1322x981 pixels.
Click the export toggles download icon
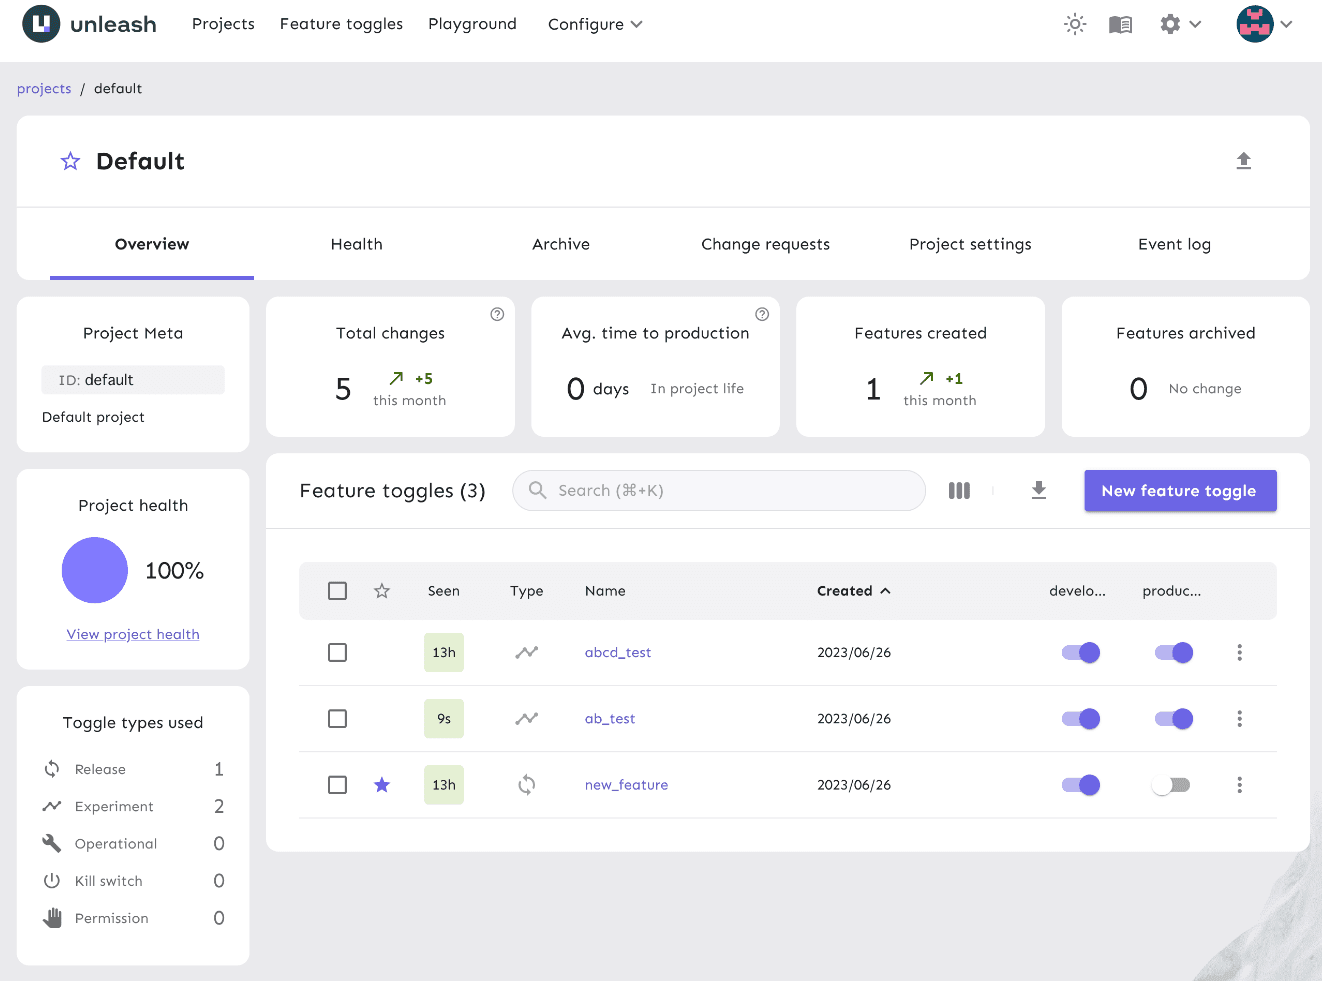coord(1039,490)
